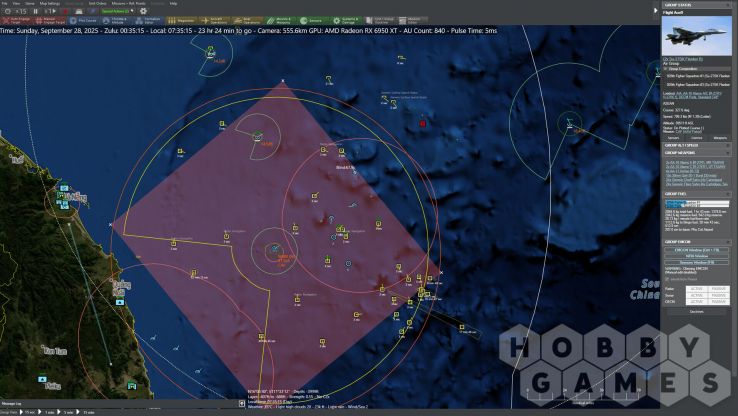Click the EMCON Window button
Screen dimensions: 738x416
697,250
